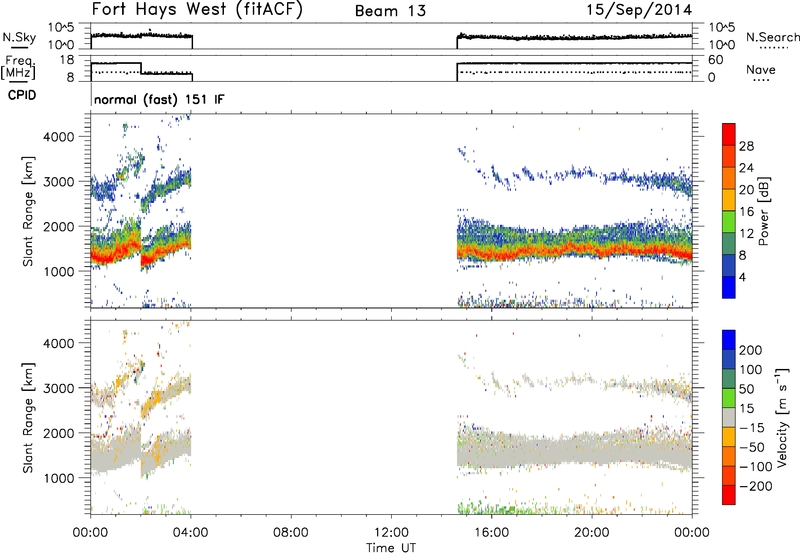This screenshot has height=554, width=800.
Task: Pick the light green 12–16 dB Power segment
Action: pos(729,222)
